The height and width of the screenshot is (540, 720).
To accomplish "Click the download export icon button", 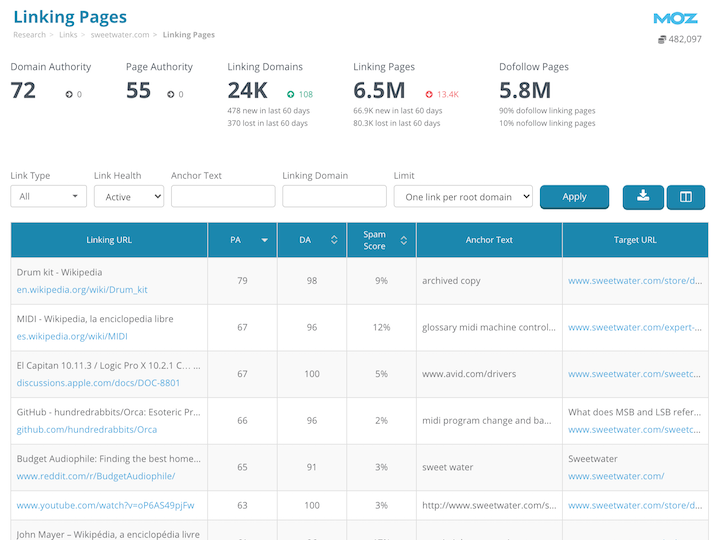I will point(643,197).
